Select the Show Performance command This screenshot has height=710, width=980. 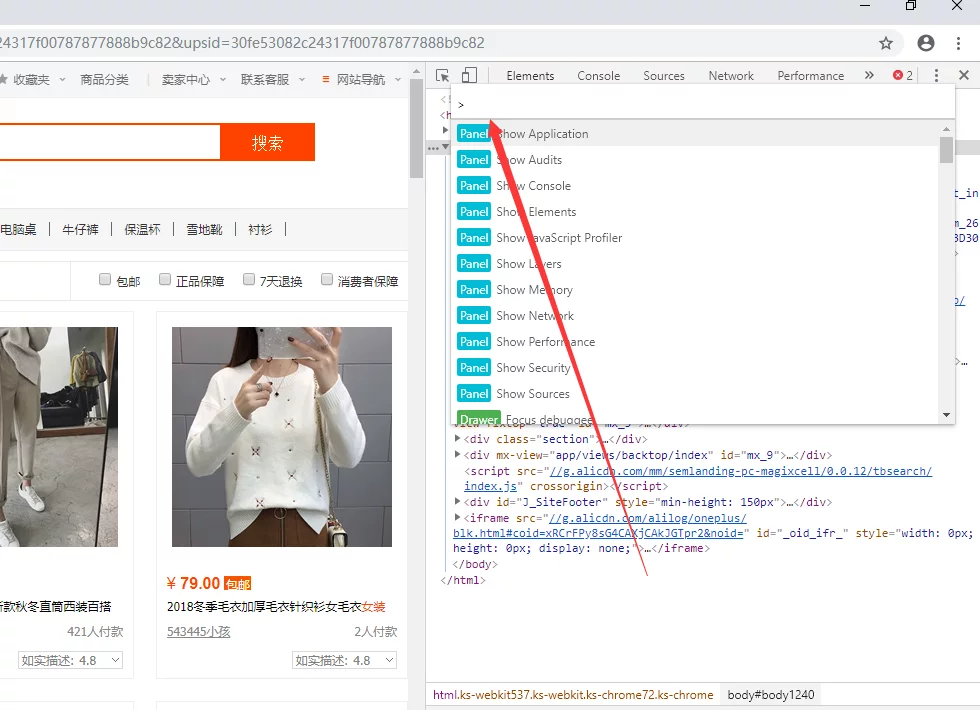pyautogui.click(x=695, y=342)
